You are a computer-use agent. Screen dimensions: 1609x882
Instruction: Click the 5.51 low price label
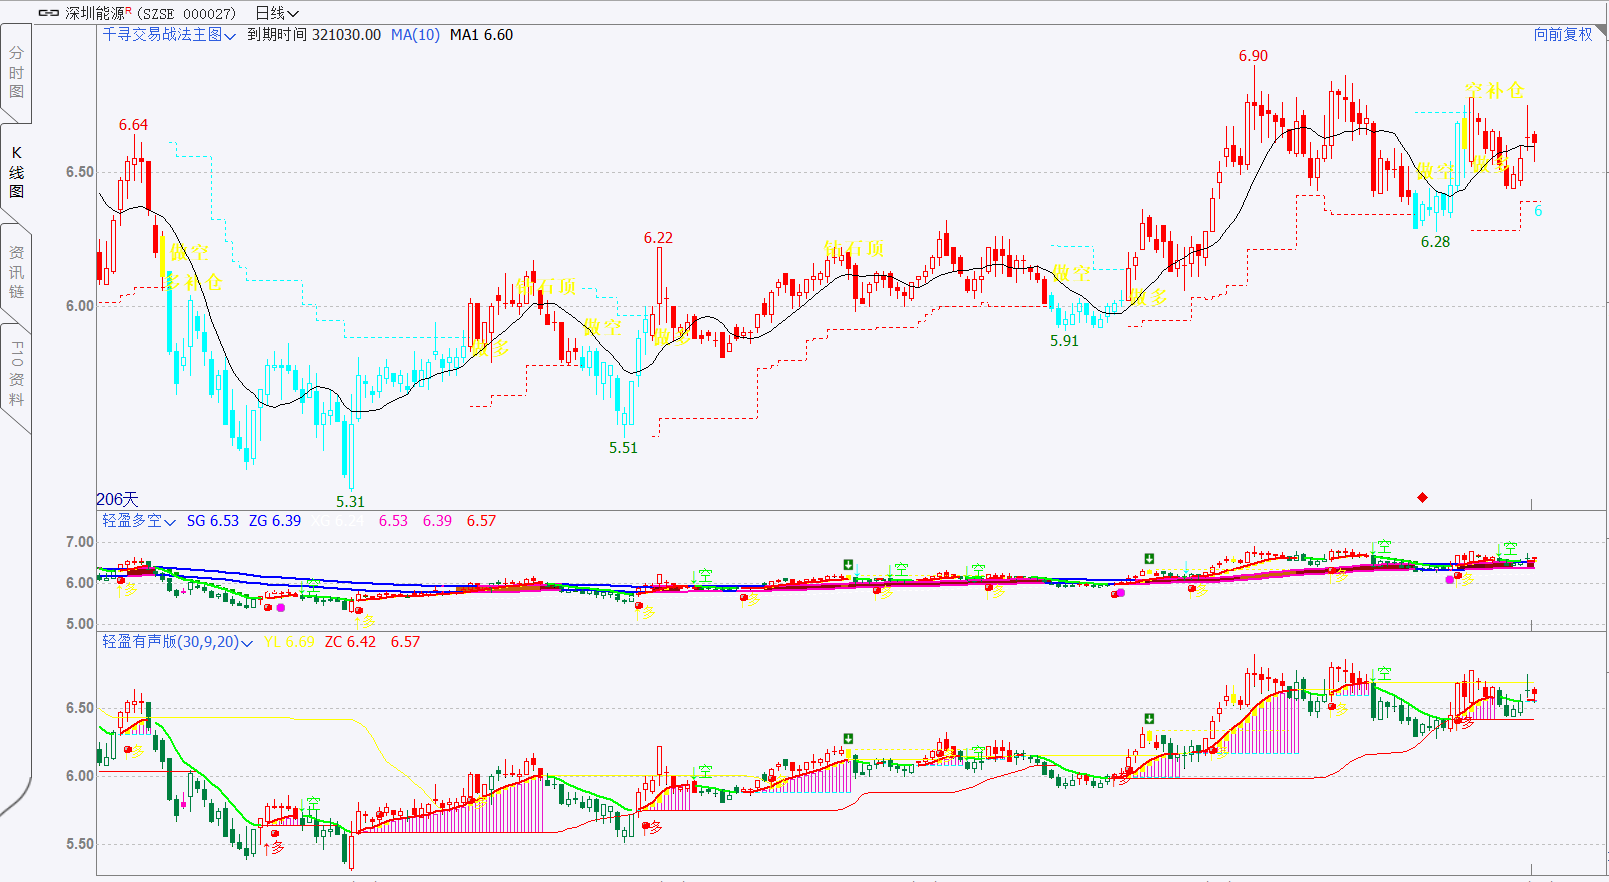(x=623, y=447)
